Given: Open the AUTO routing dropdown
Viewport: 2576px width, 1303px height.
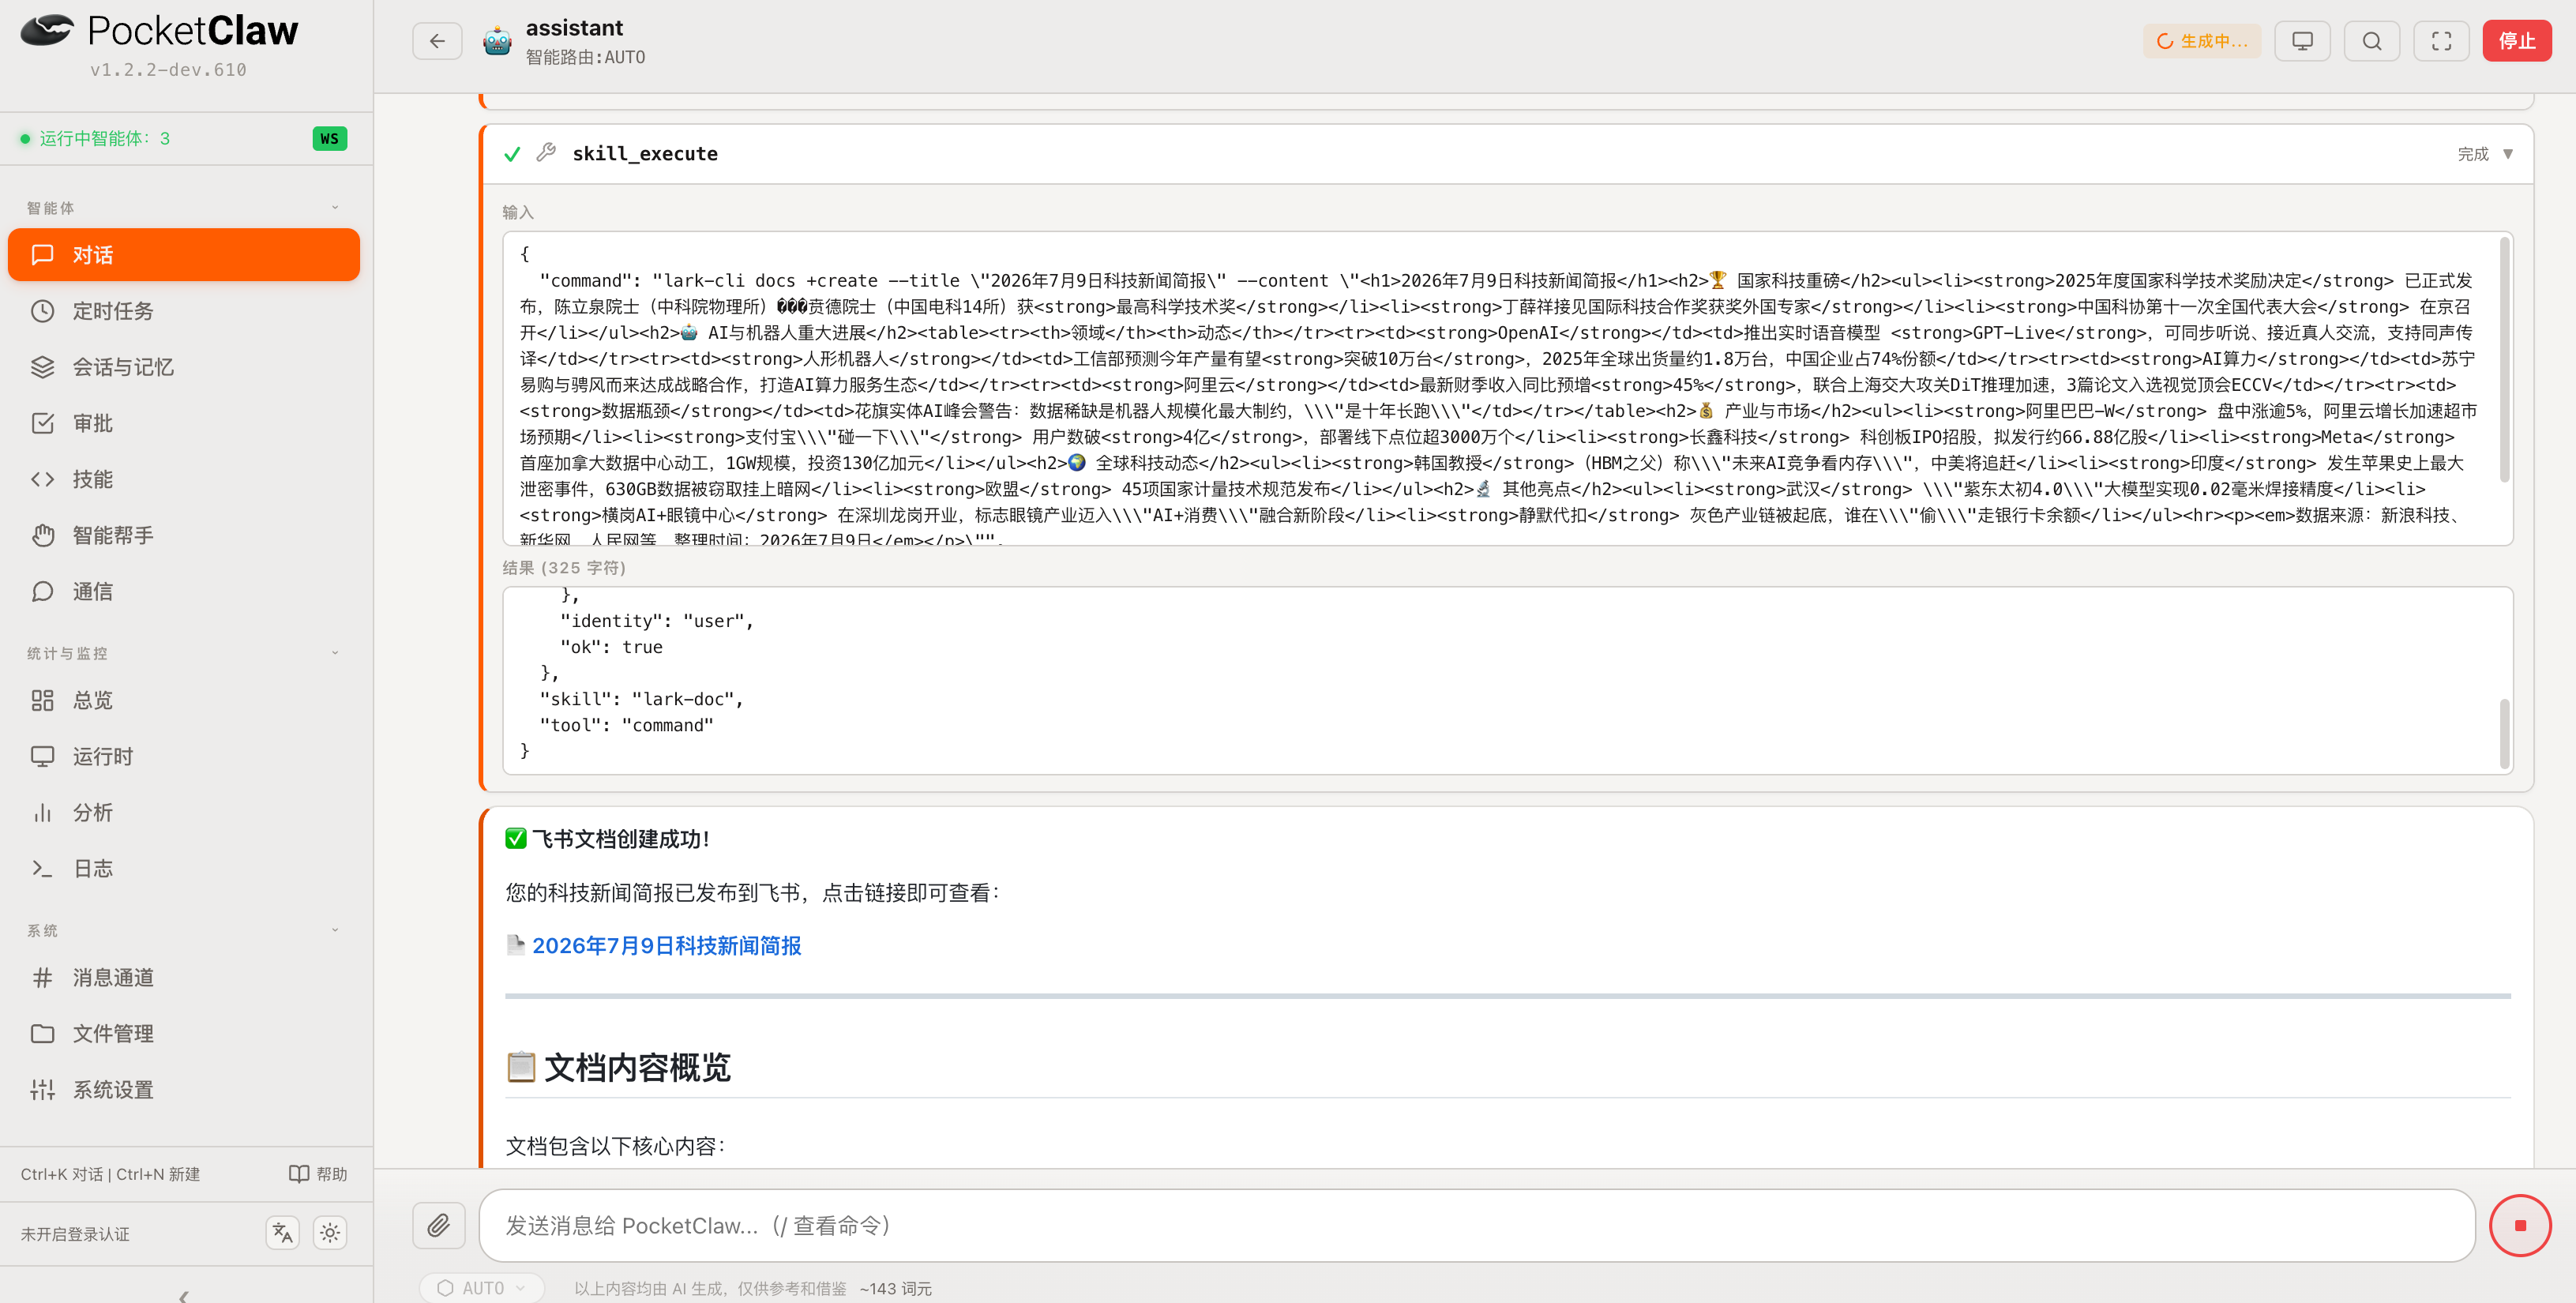Looking at the screenshot, I should click(x=482, y=1288).
